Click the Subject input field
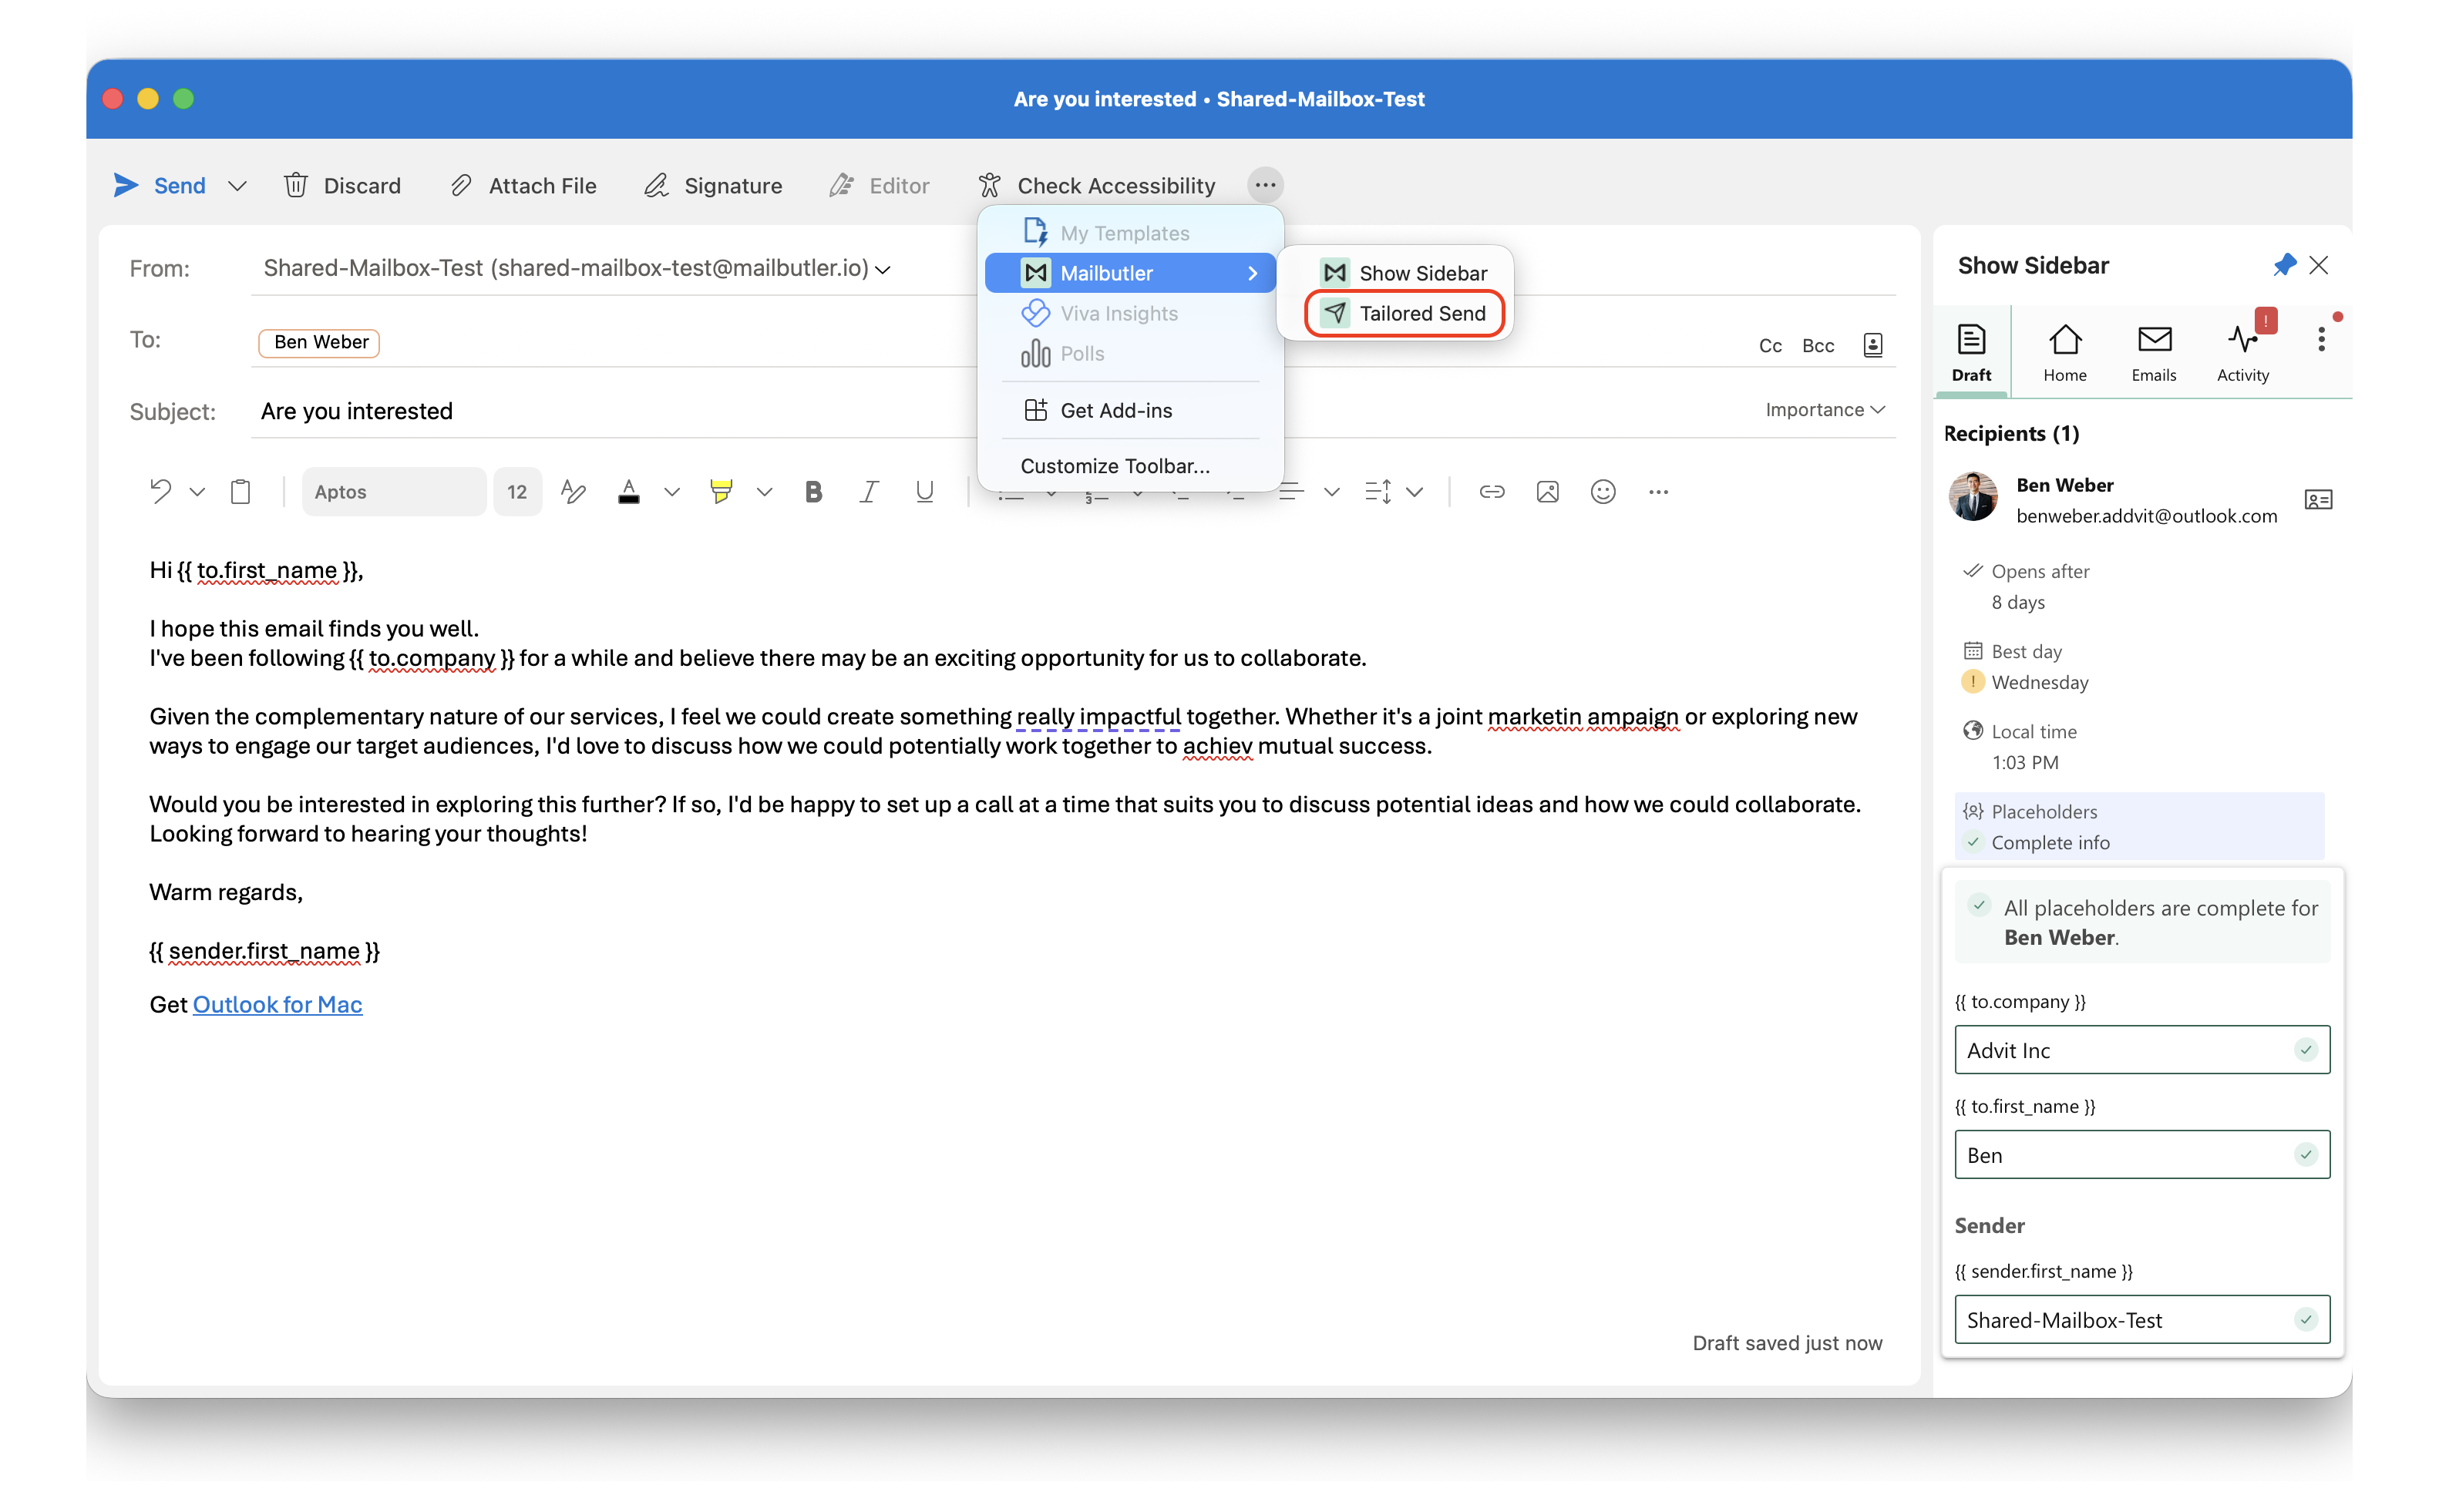This screenshot has width=2439, height=1512. click(1000, 411)
